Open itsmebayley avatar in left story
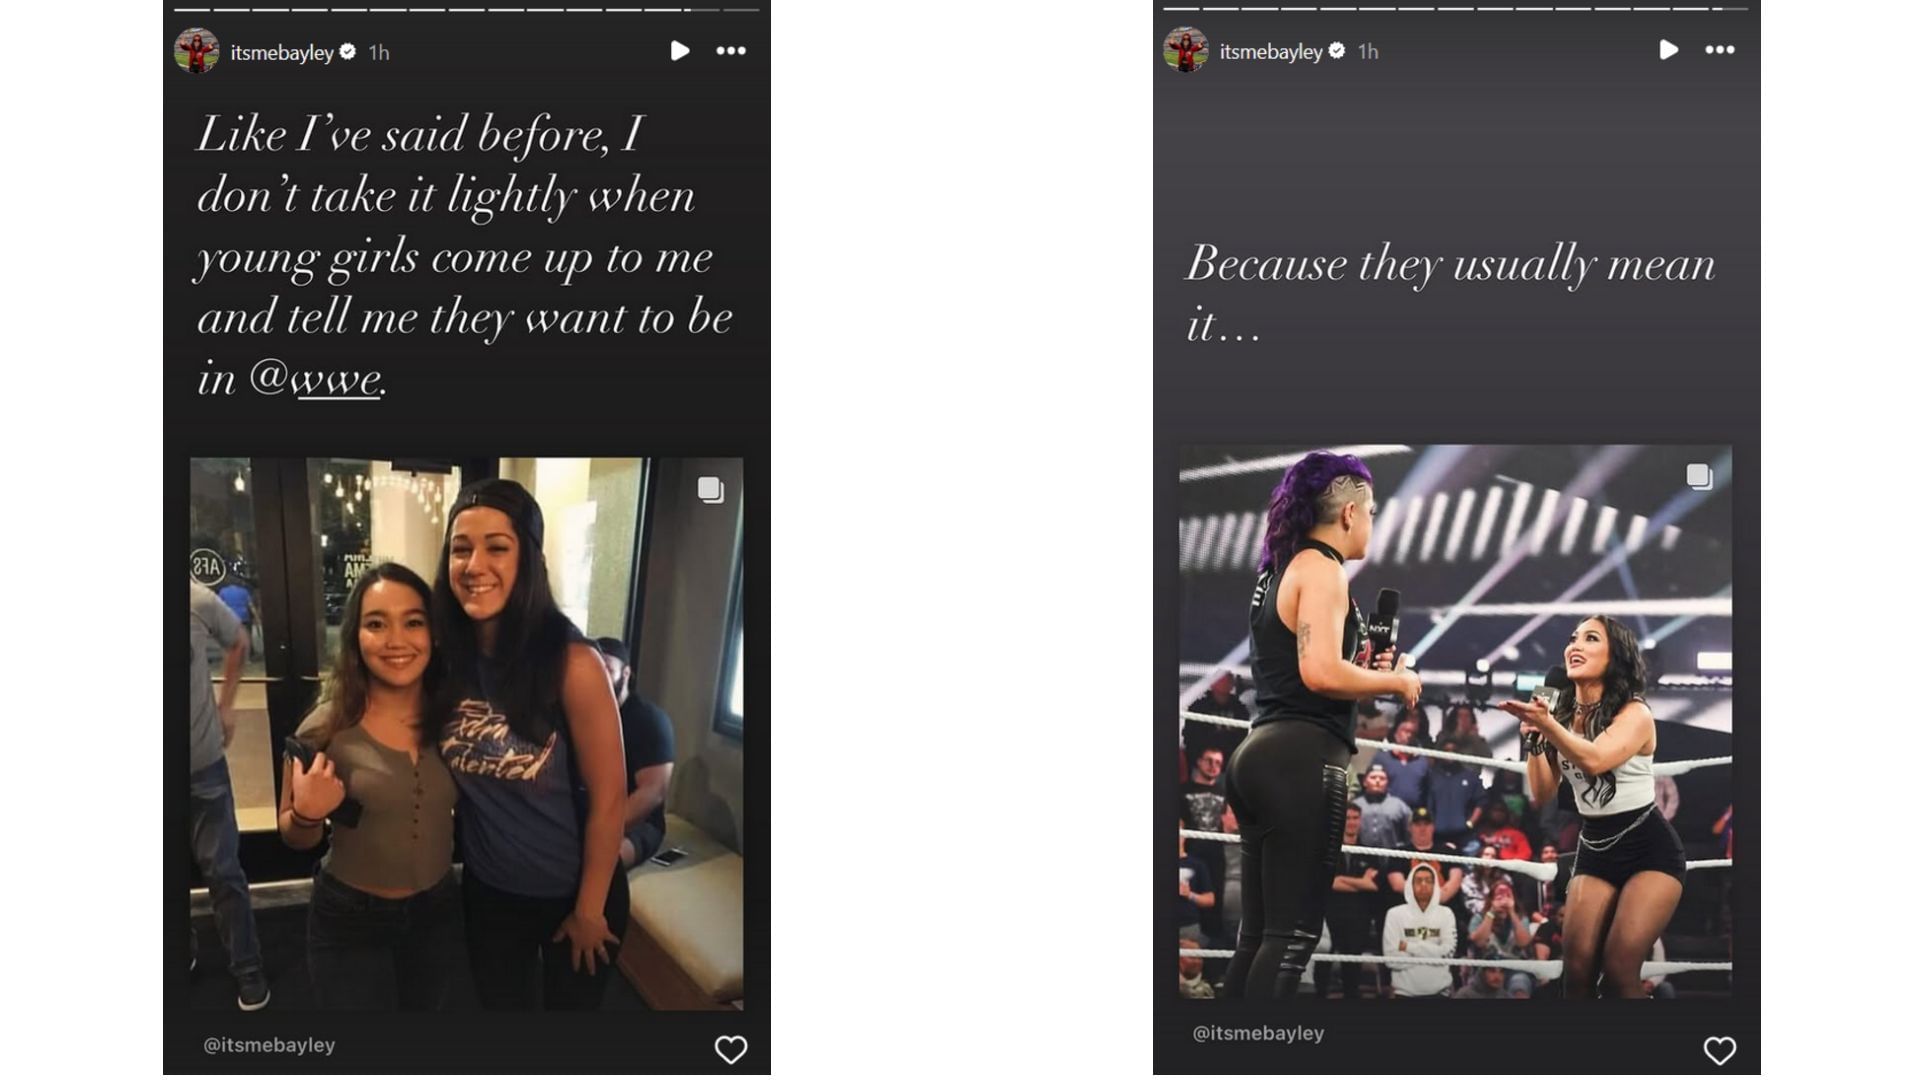 point(197,51)
